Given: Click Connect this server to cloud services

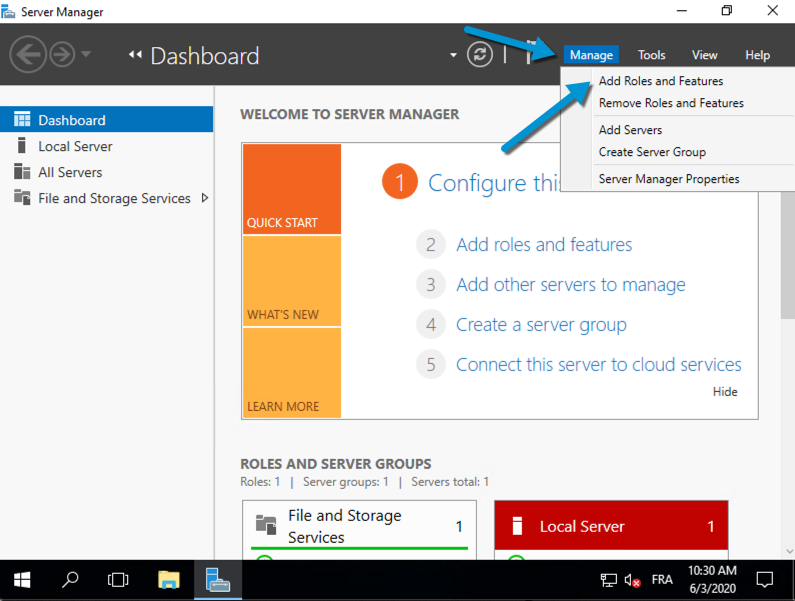Looking at the screenshot, I should (598, 364).
